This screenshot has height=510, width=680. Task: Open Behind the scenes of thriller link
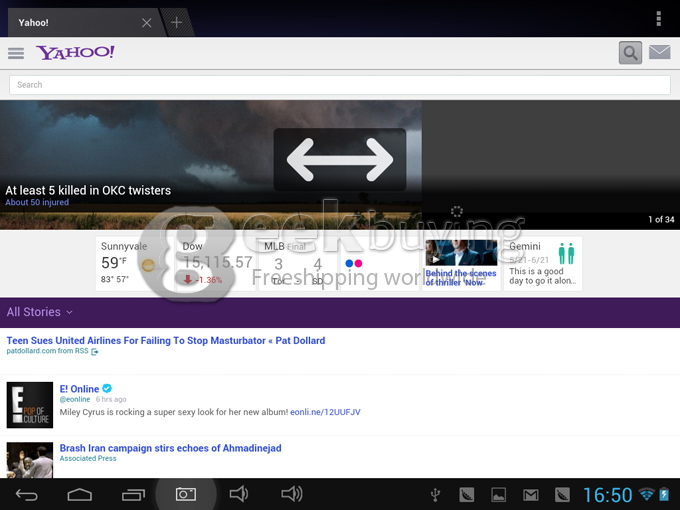461,278
